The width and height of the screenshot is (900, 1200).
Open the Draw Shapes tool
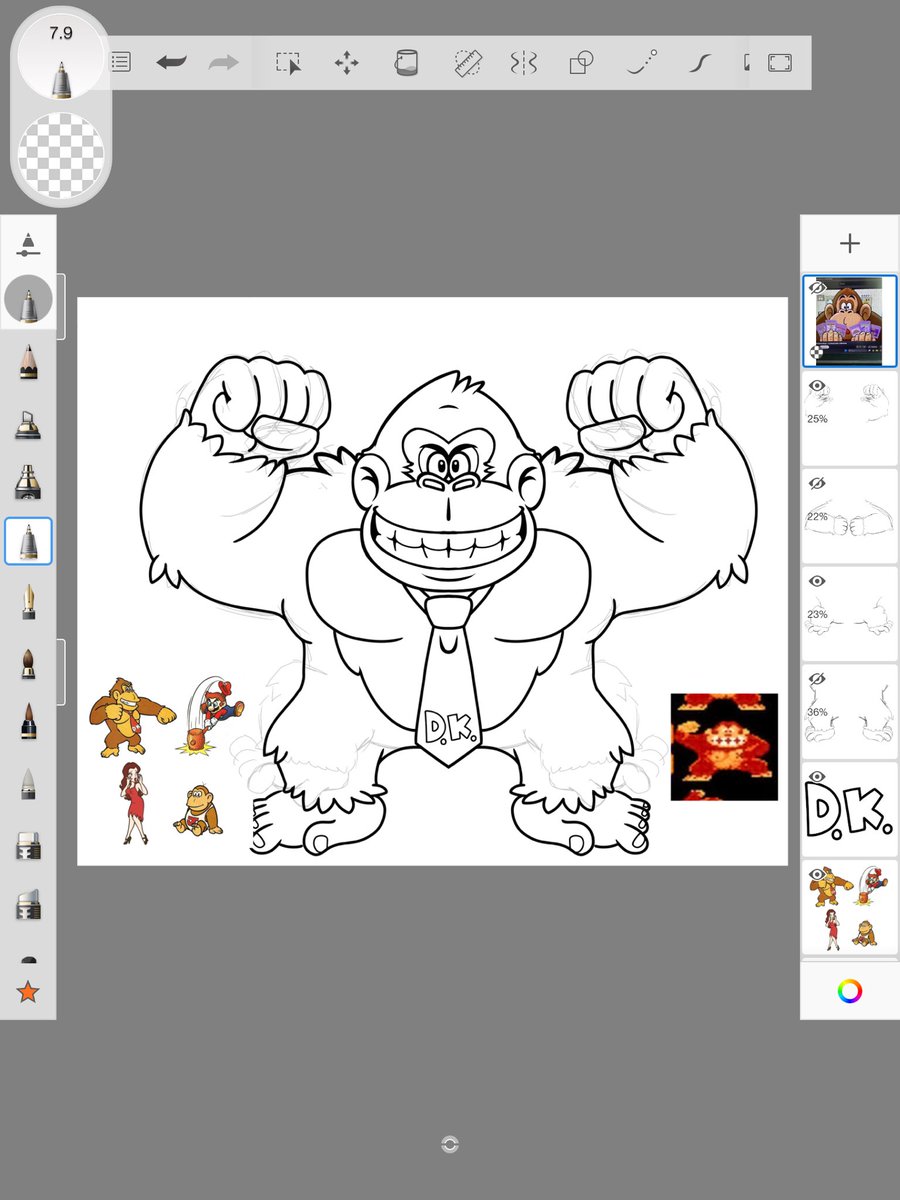(581, 63)
